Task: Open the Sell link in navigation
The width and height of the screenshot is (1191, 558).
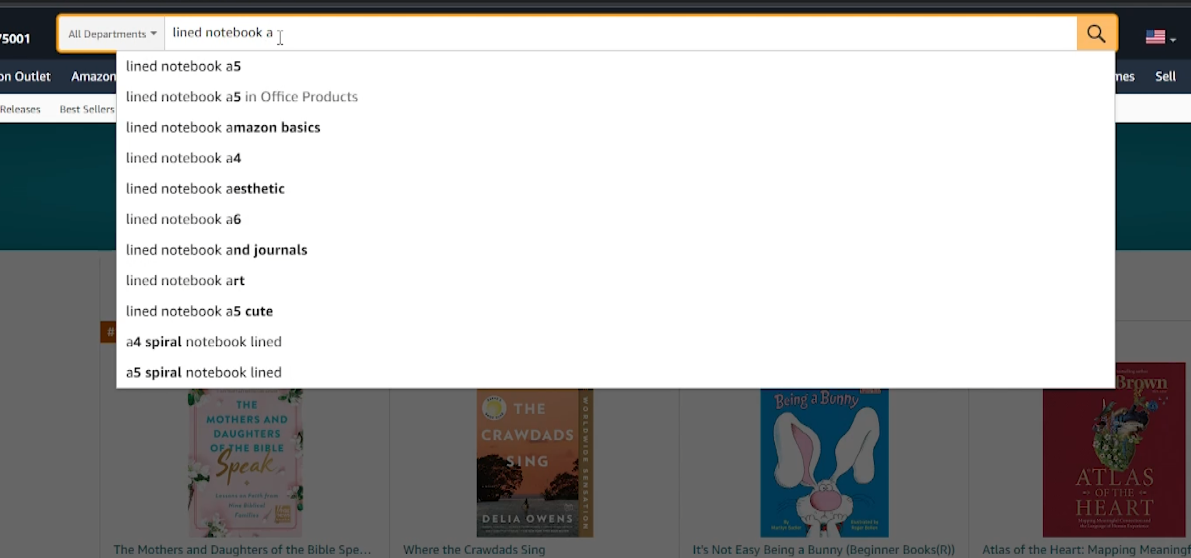Action: [x=1165, y=76]
